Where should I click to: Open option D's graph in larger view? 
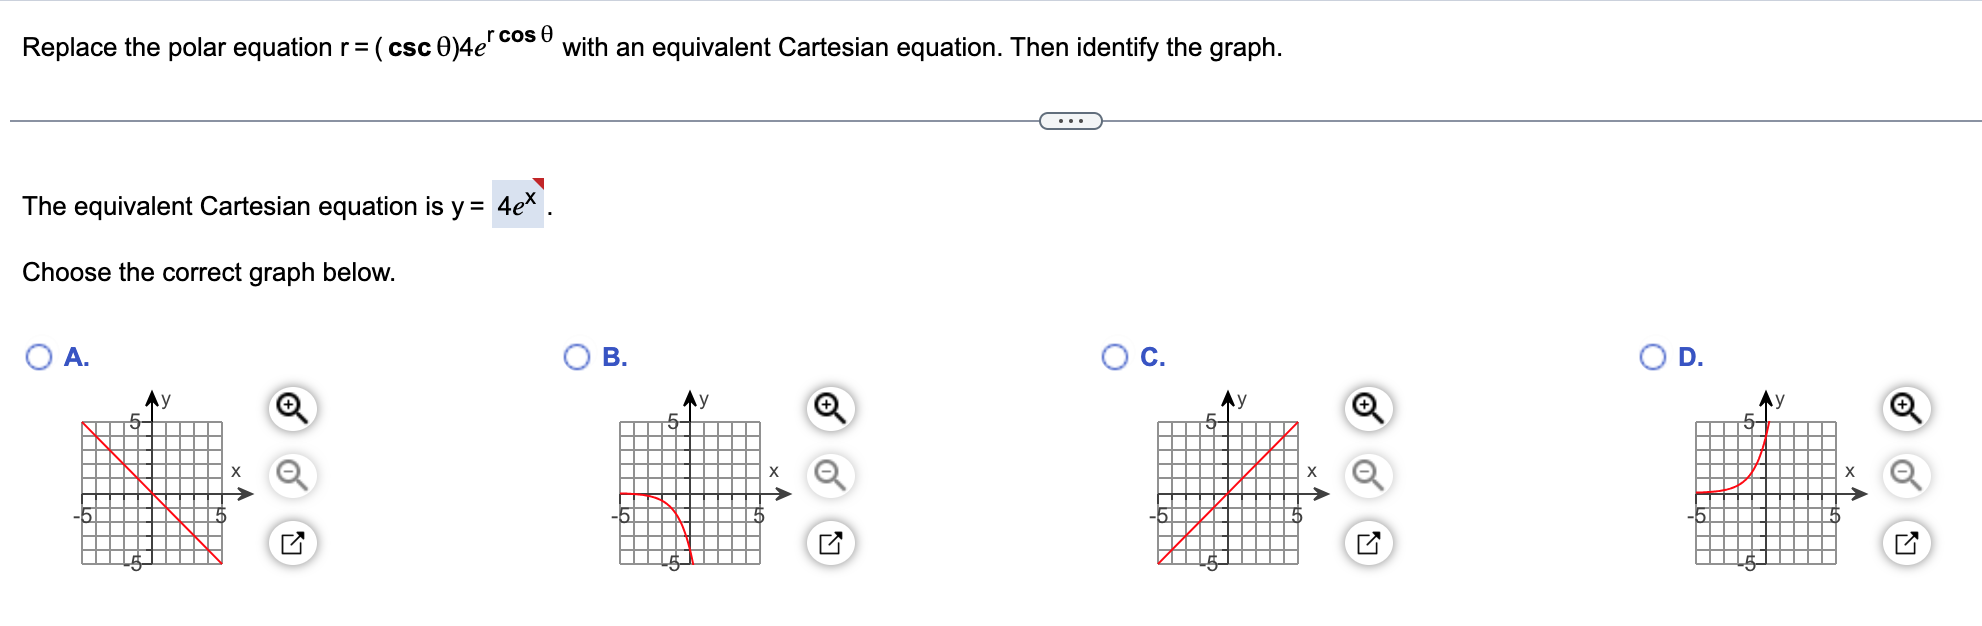coord(1908,542)
